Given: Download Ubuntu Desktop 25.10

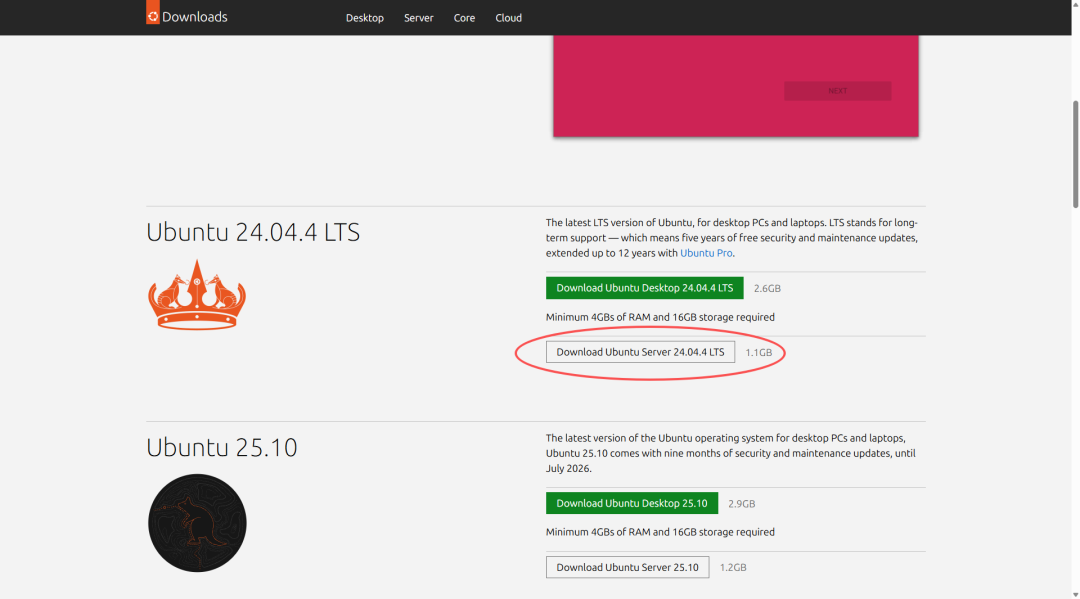Looking at the screenshot, I should pos(632,503).
